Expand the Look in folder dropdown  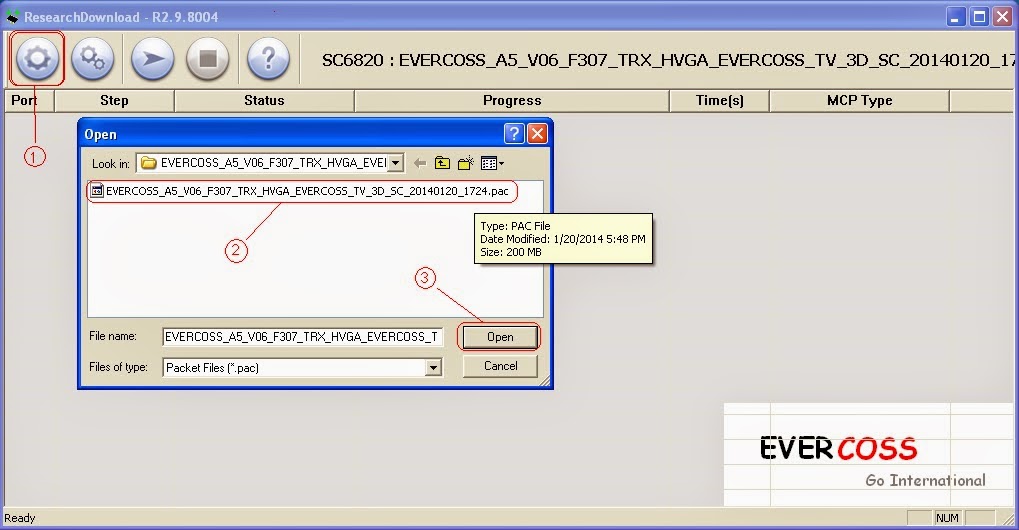pyautogui.click(x=395, y=163)
